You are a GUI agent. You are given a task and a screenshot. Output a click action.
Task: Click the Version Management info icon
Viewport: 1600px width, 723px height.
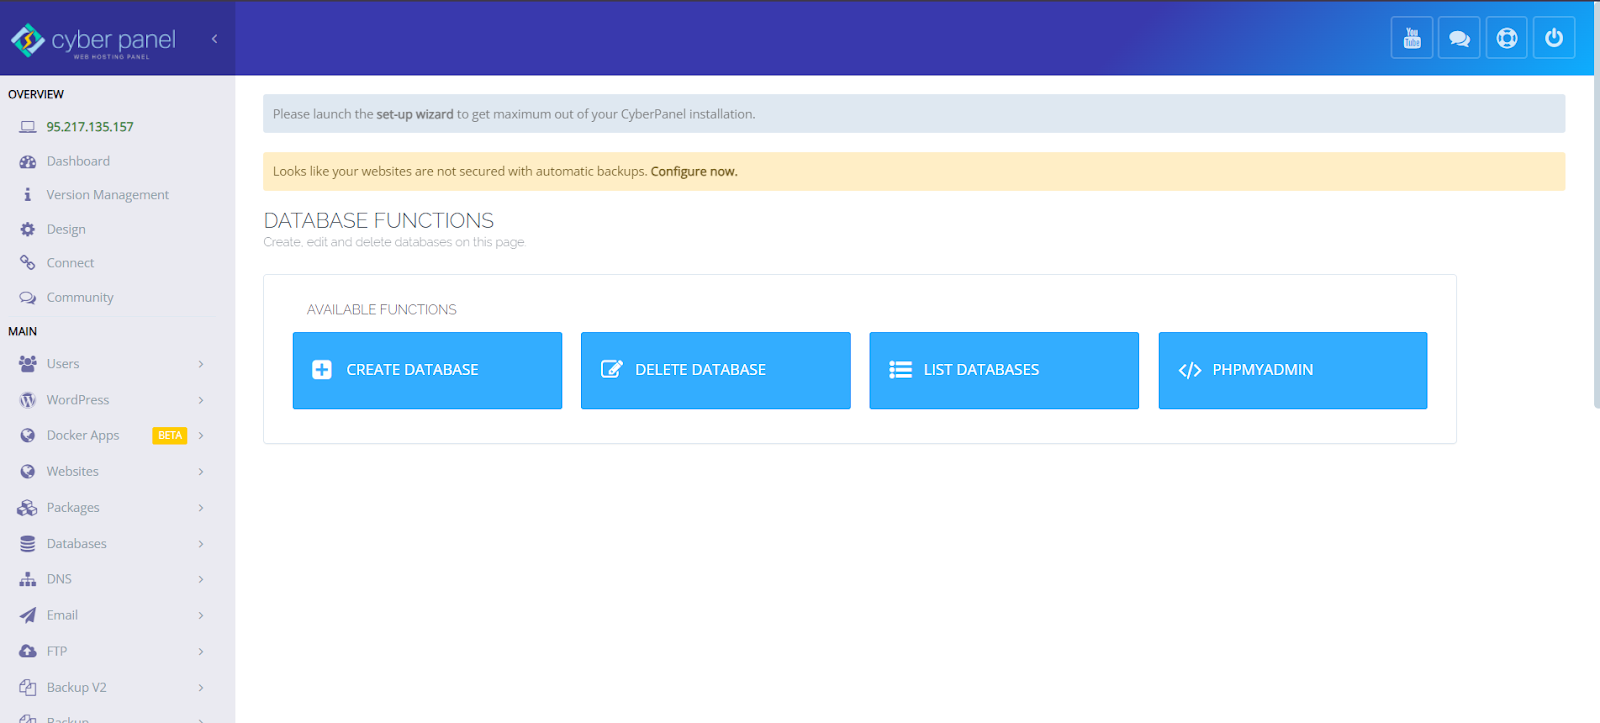(28, 195)
